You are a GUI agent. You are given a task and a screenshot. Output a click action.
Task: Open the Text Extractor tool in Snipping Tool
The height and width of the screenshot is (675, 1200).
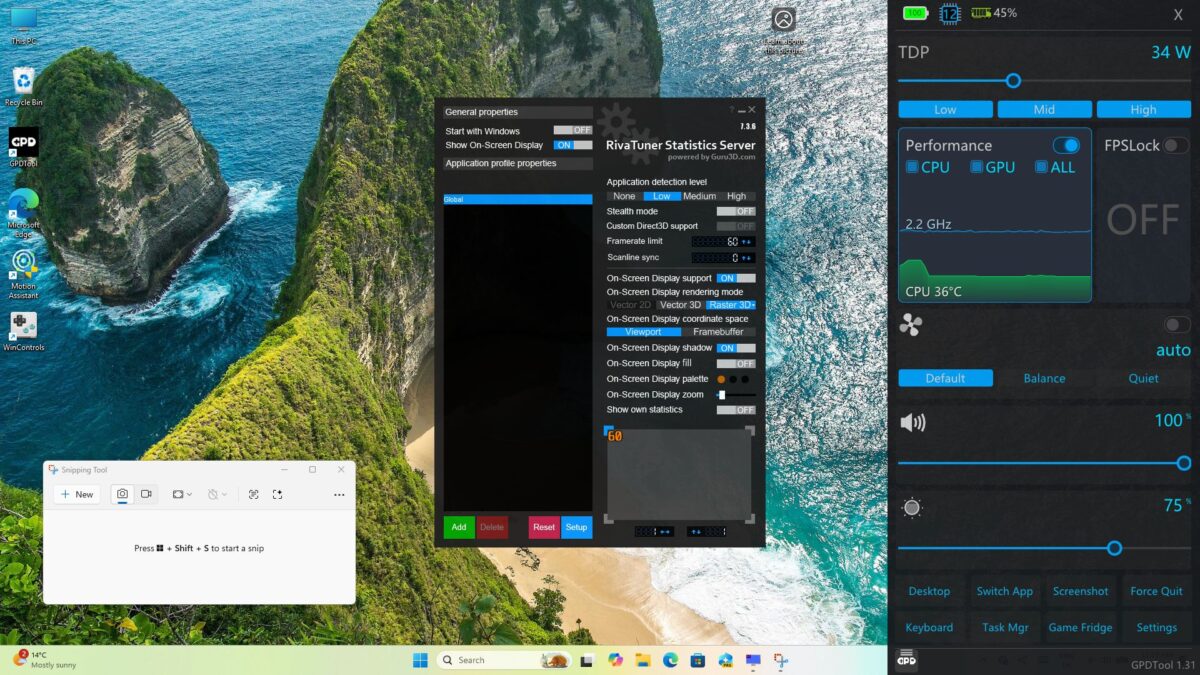tap(253, 494)
